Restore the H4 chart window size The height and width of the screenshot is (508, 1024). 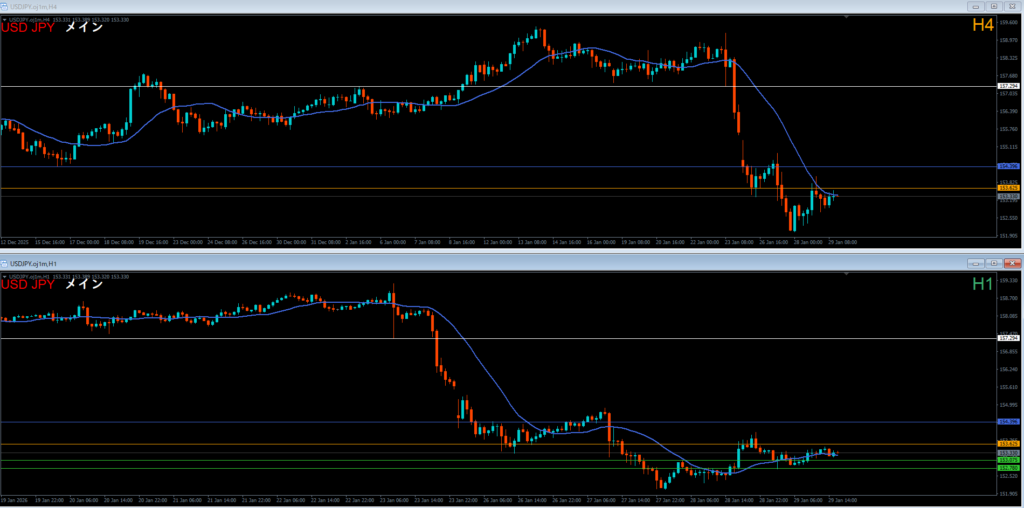click(x=996, y=5)
